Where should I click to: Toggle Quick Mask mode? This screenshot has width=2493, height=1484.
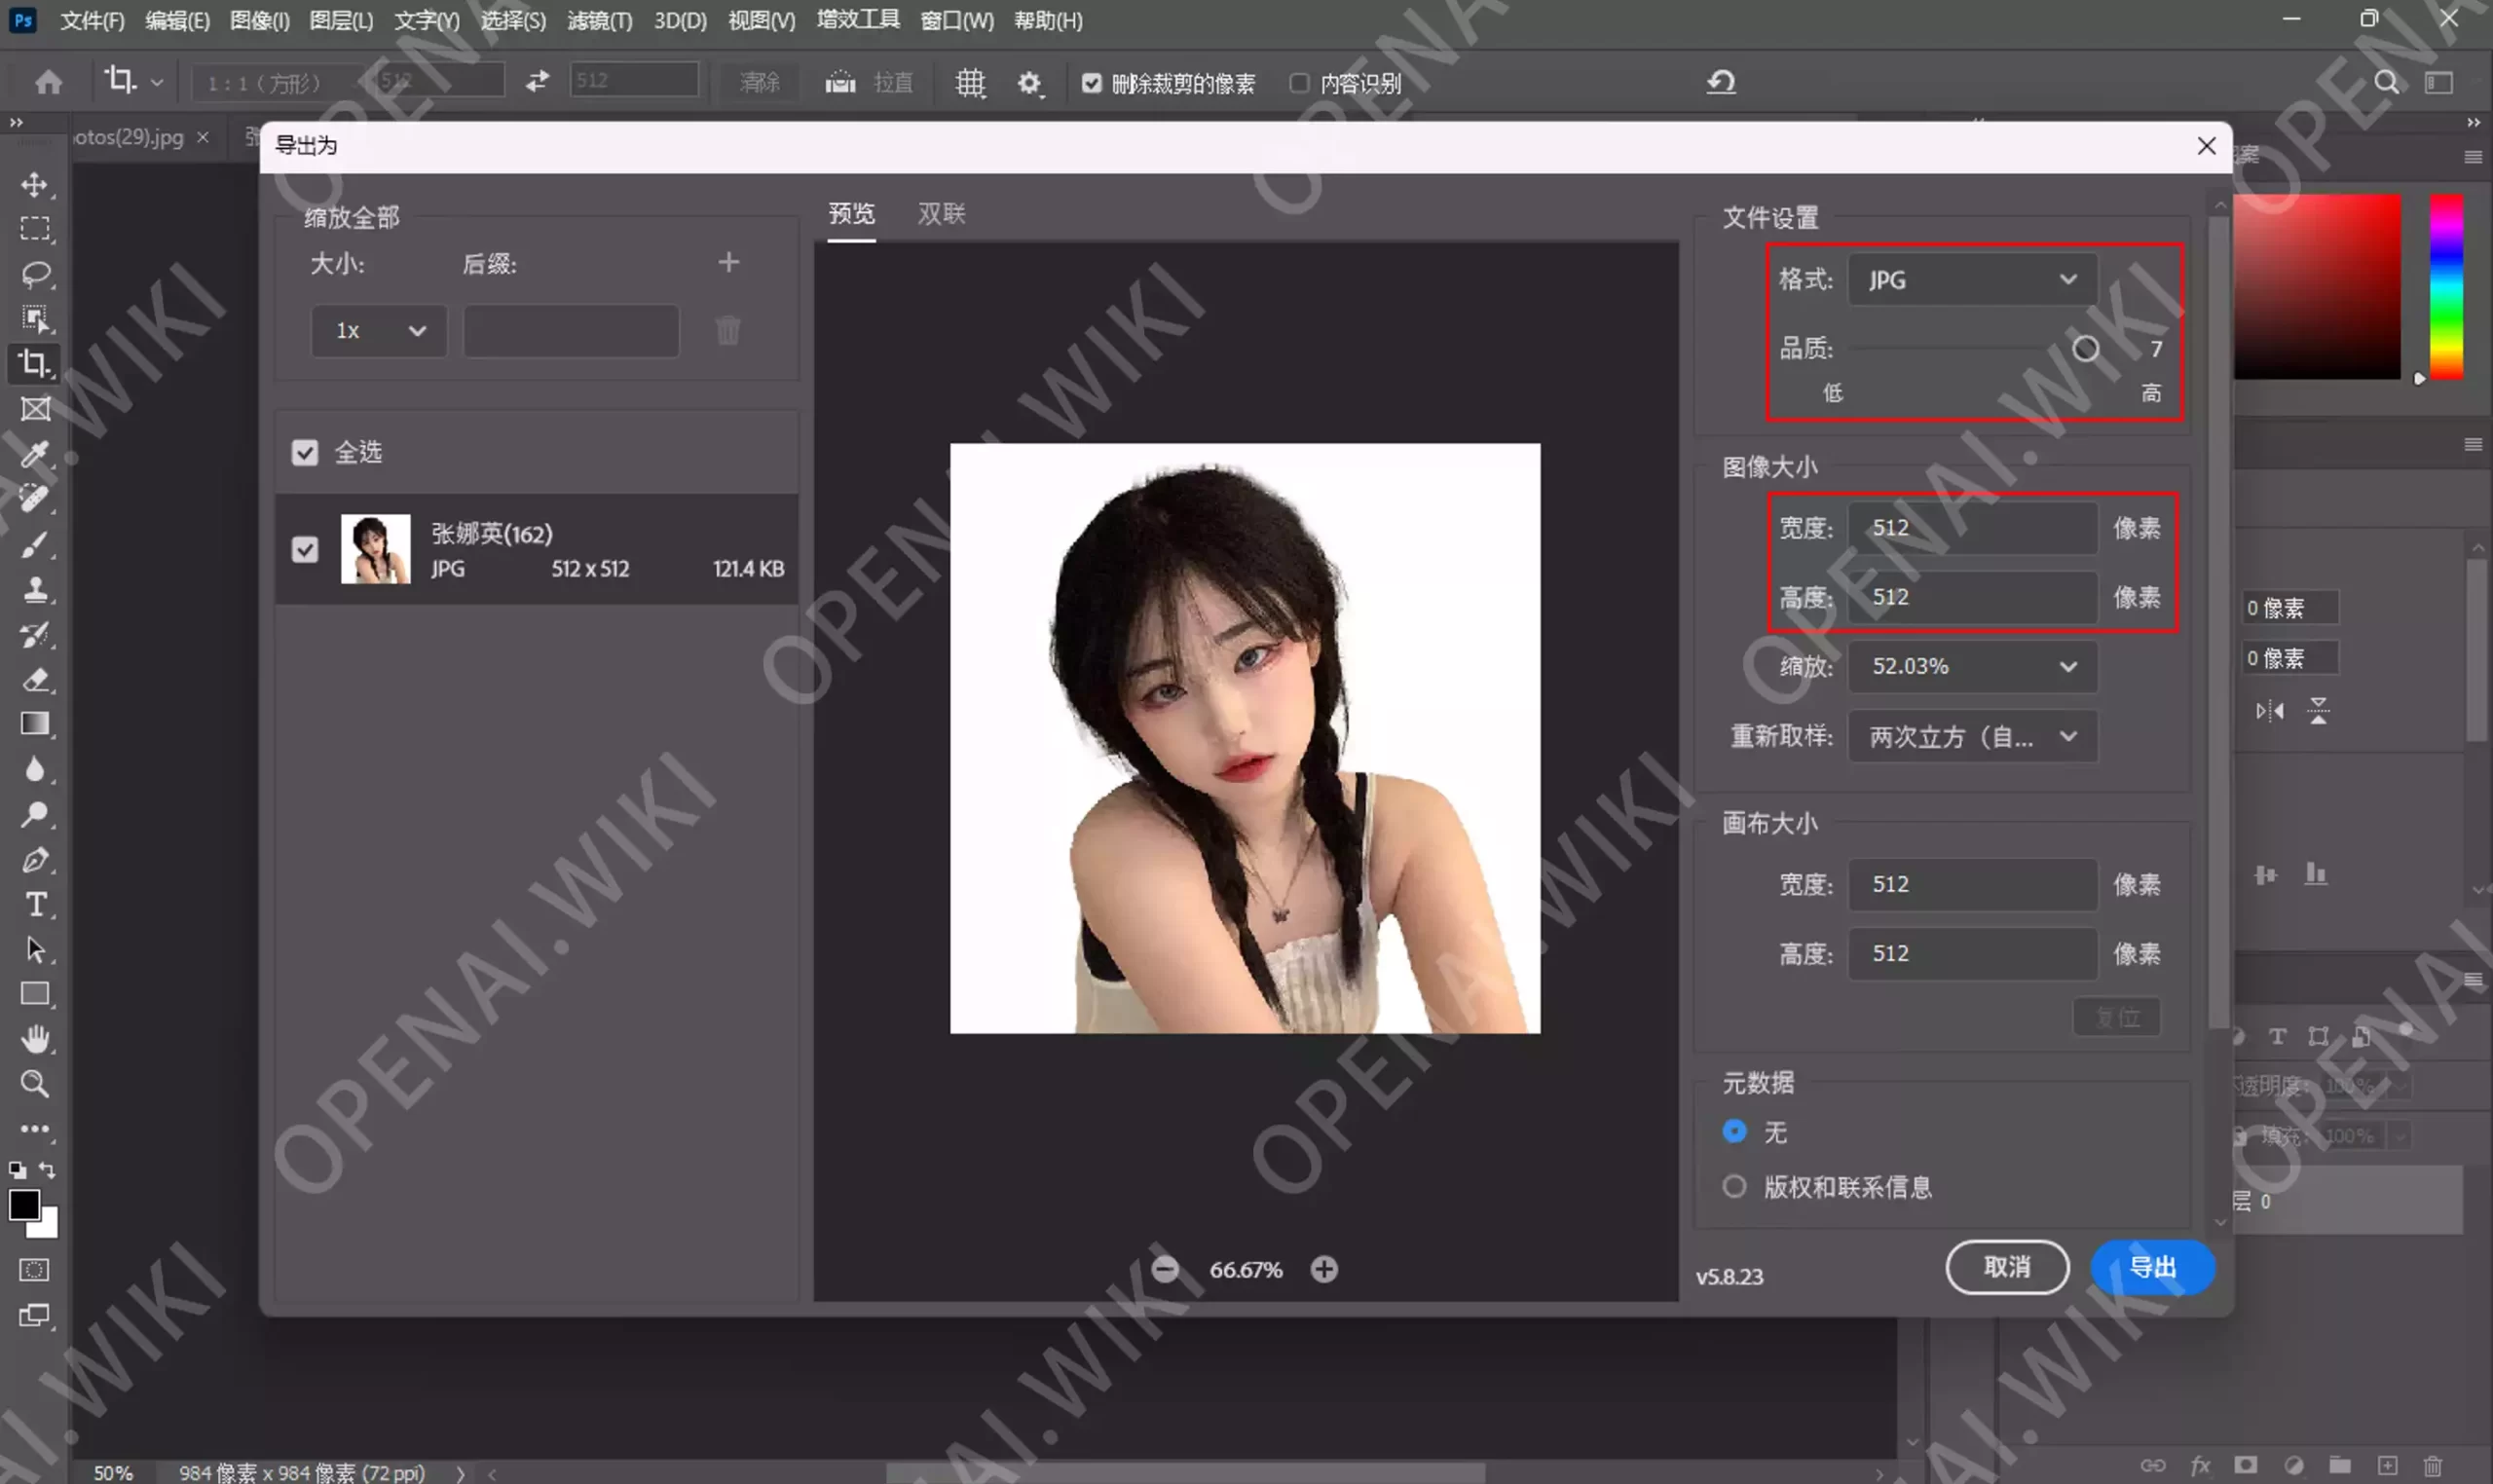click(x=34, y=1270)
